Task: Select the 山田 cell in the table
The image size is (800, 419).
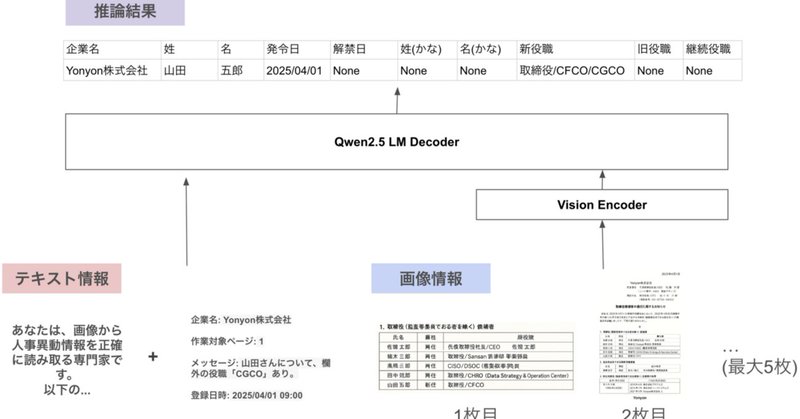Action: (x=189, y=70)
